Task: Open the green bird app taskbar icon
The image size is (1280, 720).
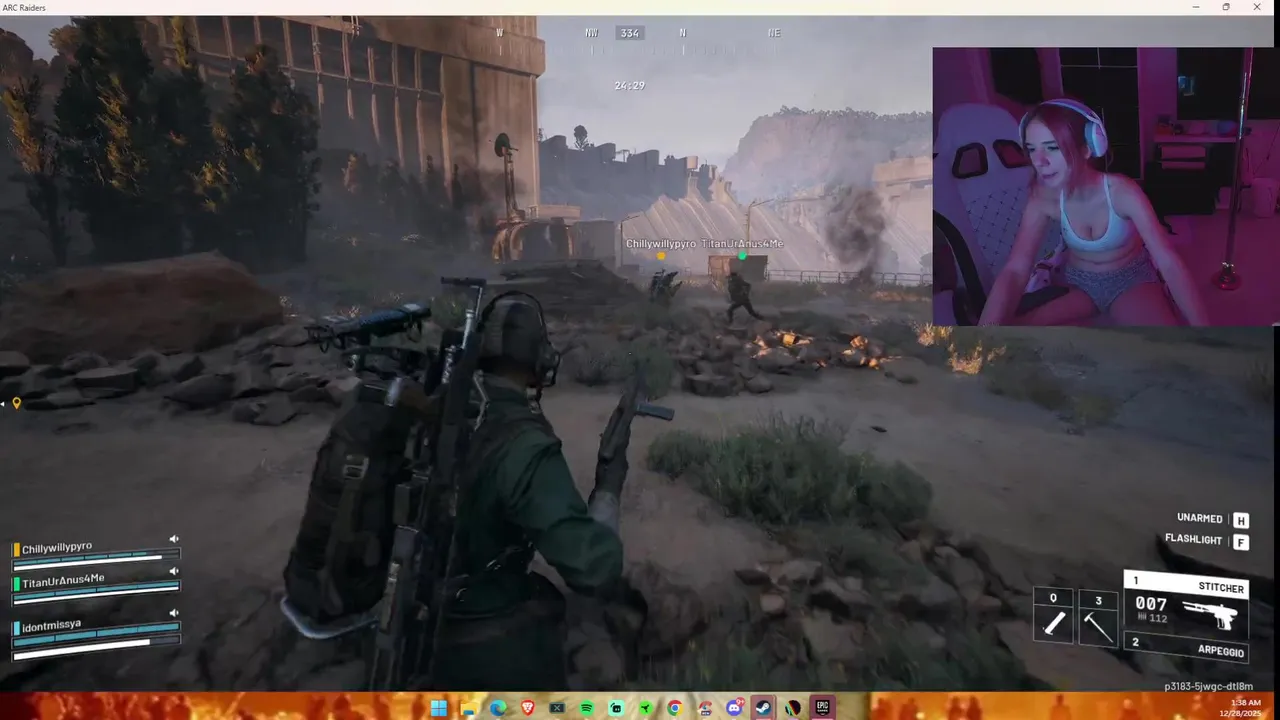Action: tap(645, 708)
